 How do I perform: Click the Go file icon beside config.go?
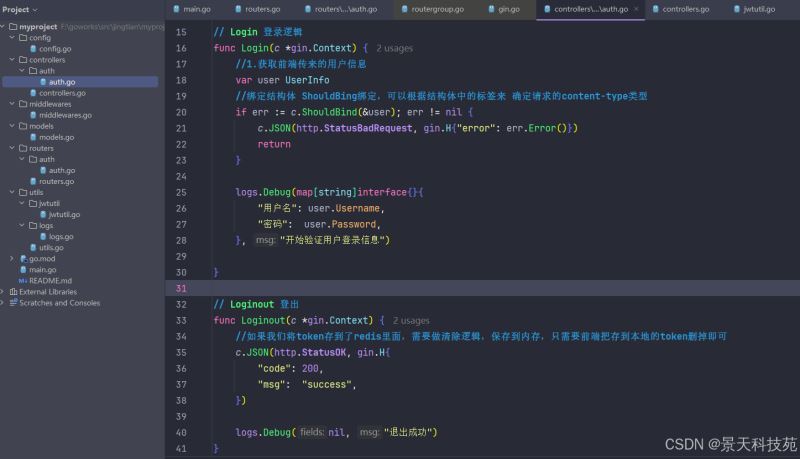pos(33,49)
